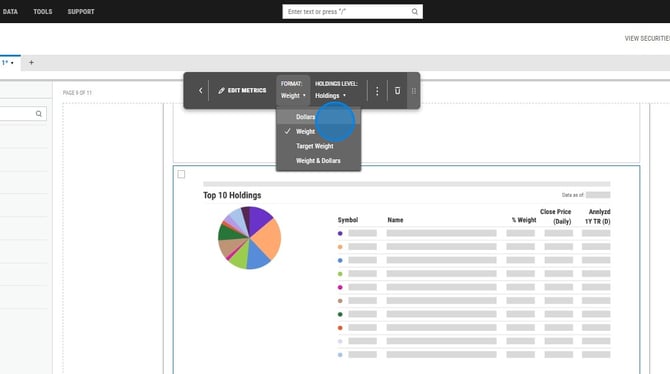Grab the drag handle on module toolbar
670x374 pixels.
tap(414, 91)
